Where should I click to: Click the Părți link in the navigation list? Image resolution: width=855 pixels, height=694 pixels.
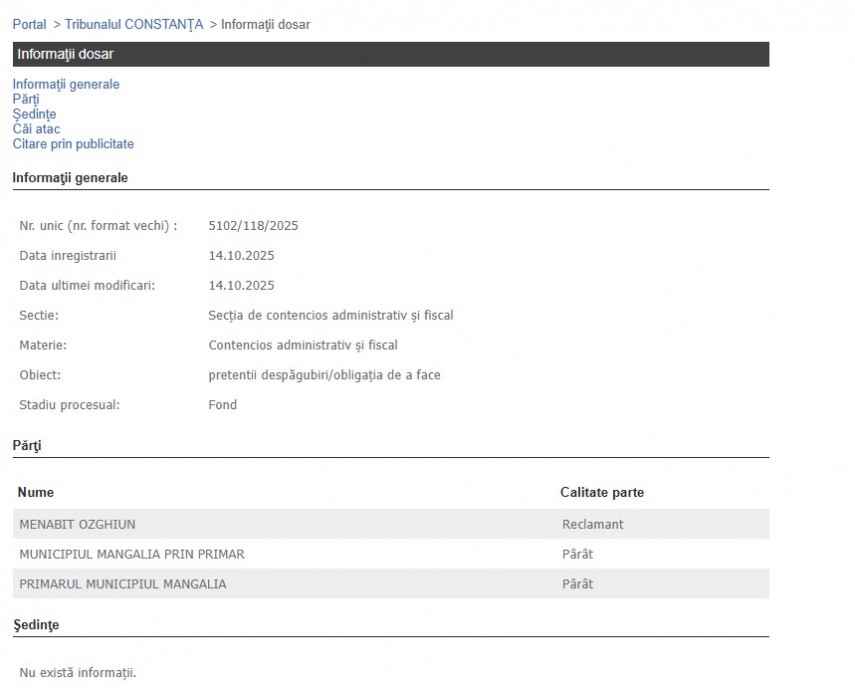point(26,100)
